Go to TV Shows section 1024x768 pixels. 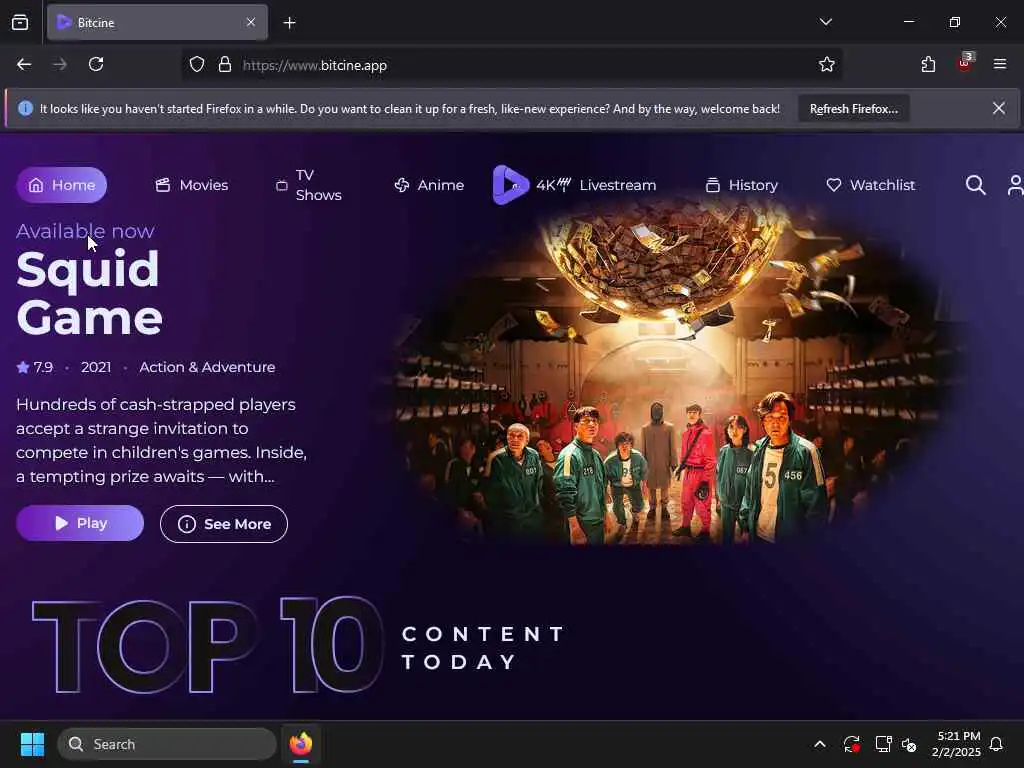tap(308, 185)
